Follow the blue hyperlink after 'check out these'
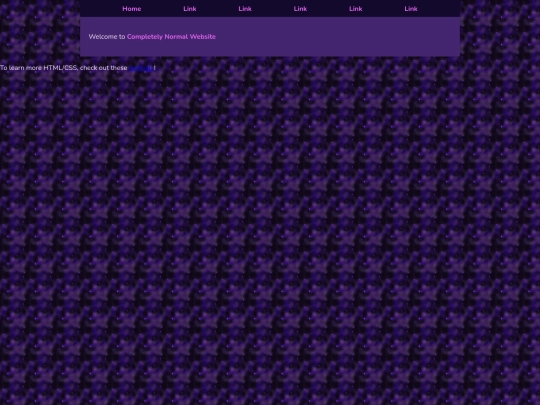The width and height of the screenshot is (540, 405). coord(141,68)
